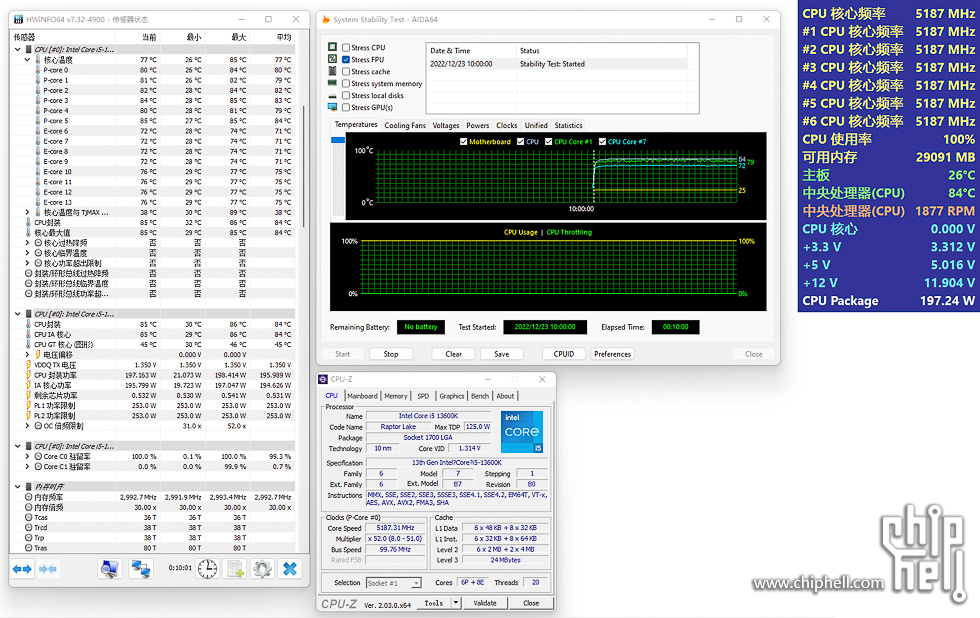This screenshot has width=980, height=618.
Task: Open the Tools dropdown arrow in CPU-Z
Action: [456, 603]
